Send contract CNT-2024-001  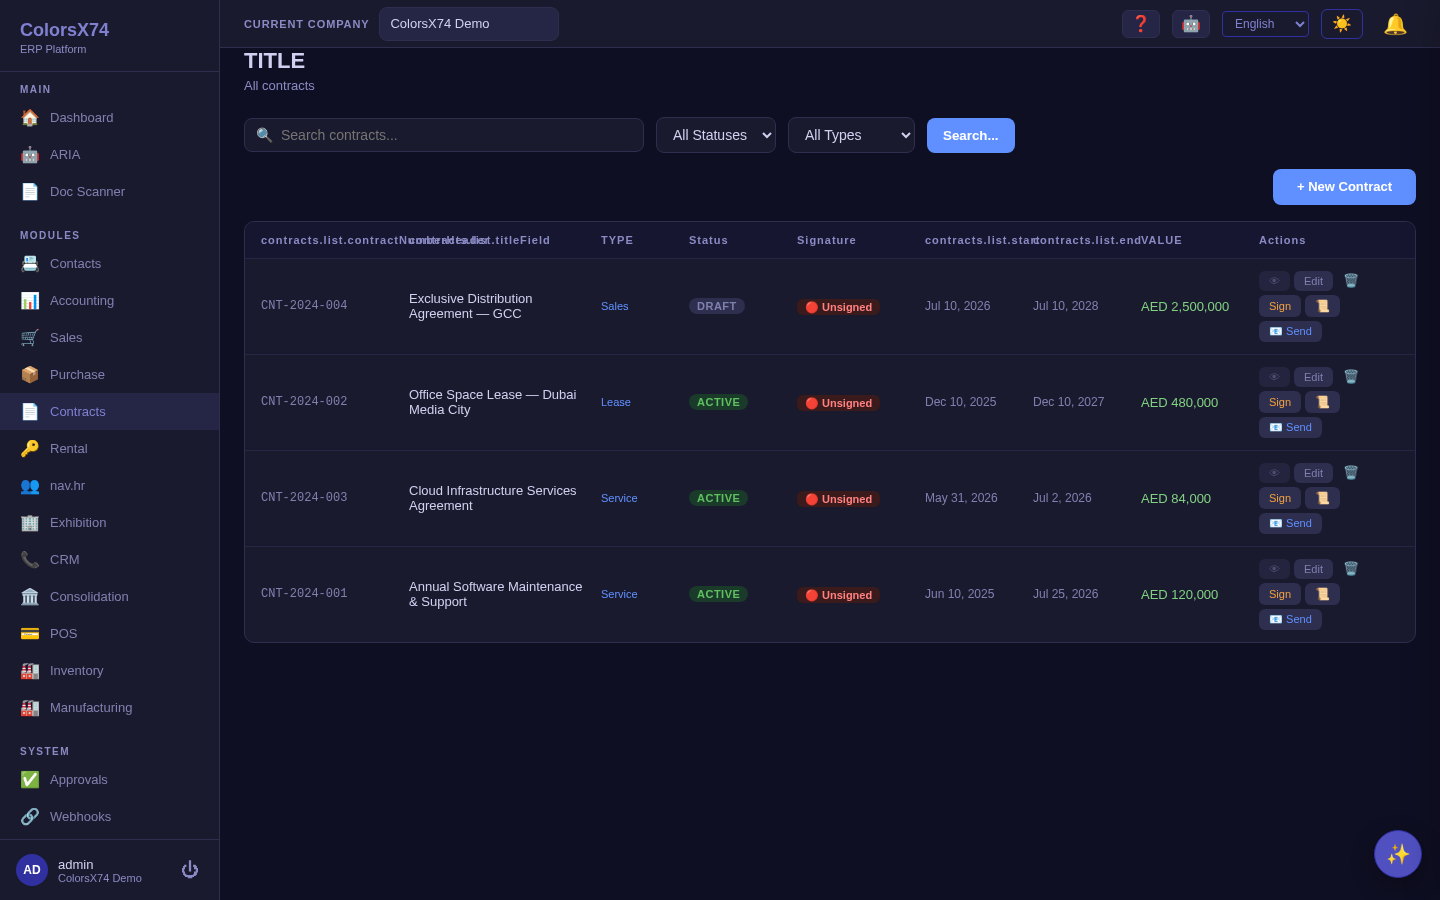1290,619
